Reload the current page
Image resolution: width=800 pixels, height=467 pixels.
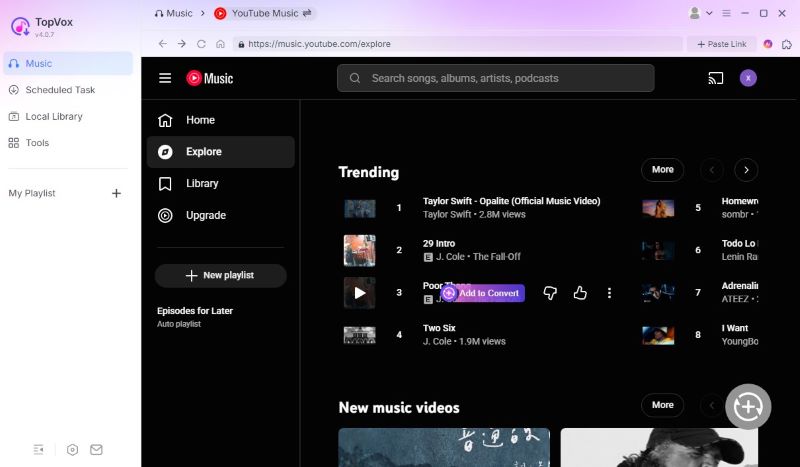[201, 44]
